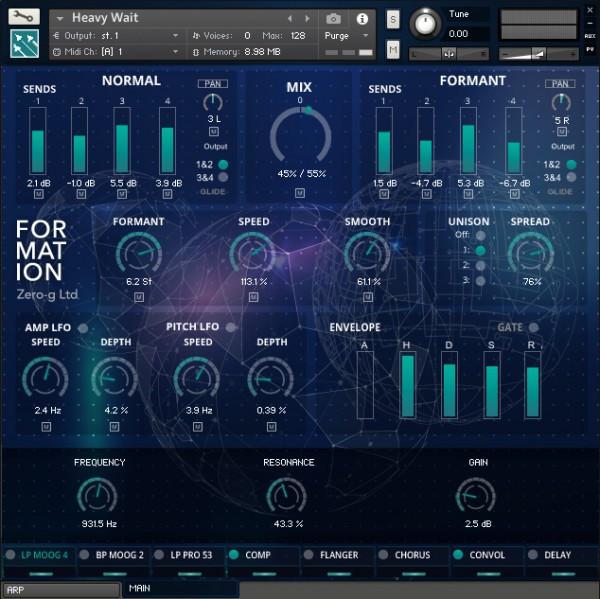Click the S solo button
Viewport: 600px width, 599px height.
click(393, 19)
